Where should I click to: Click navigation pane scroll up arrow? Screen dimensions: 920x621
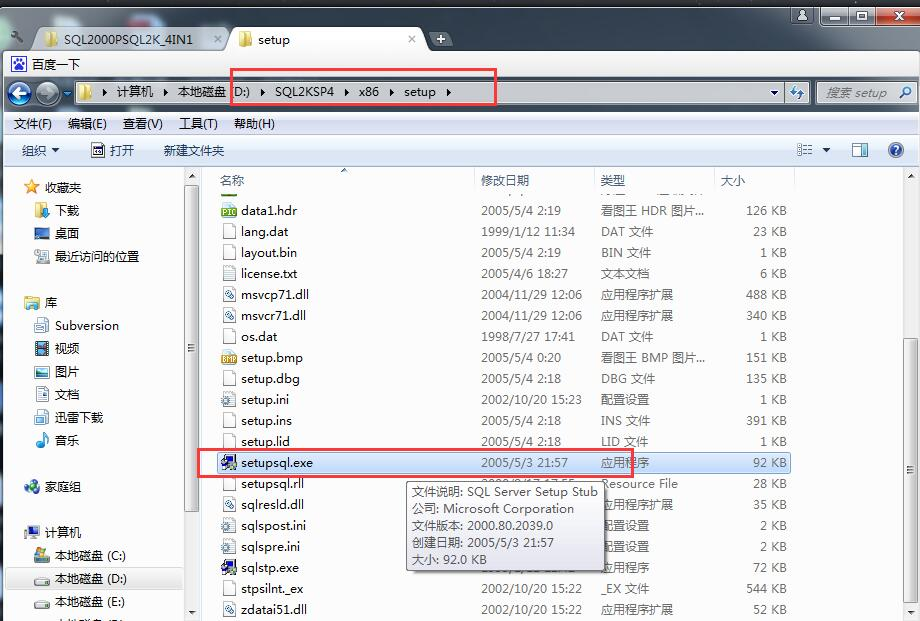point(192,176)
